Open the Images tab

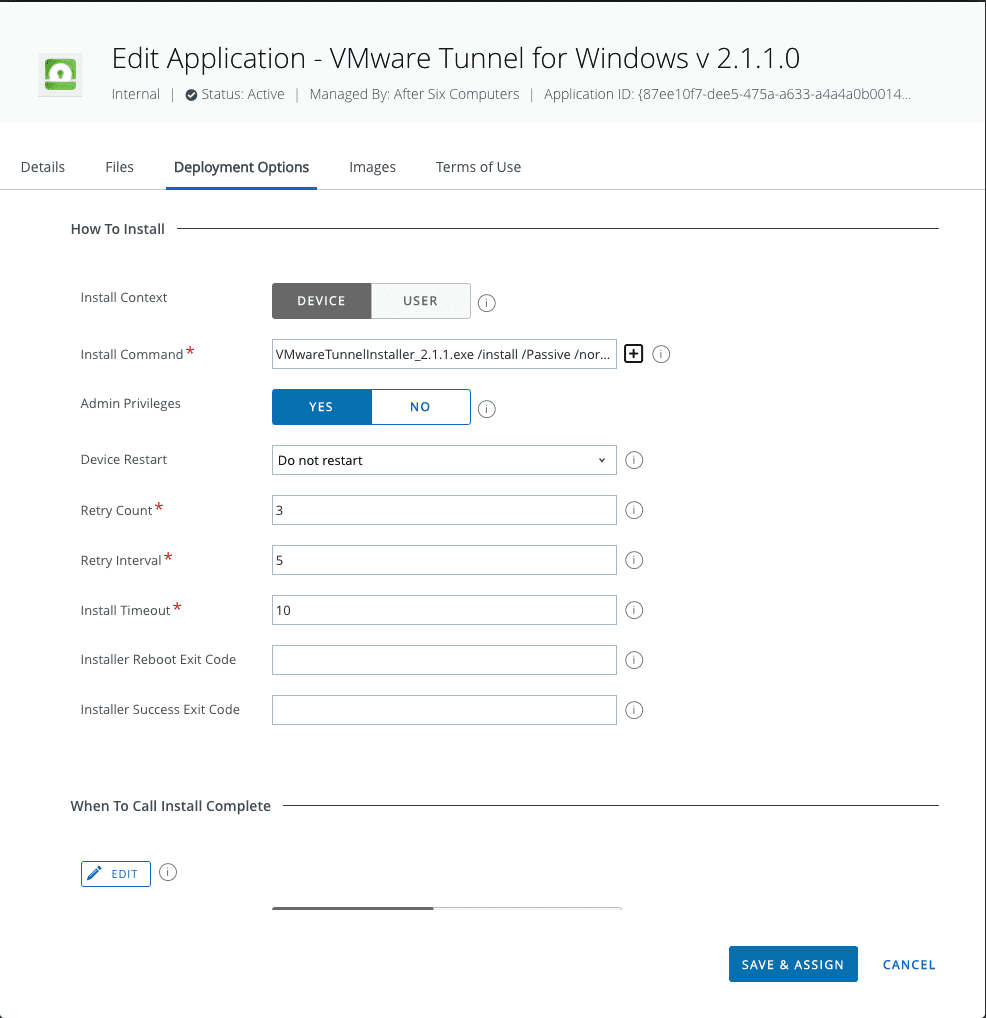click(372, 167)
